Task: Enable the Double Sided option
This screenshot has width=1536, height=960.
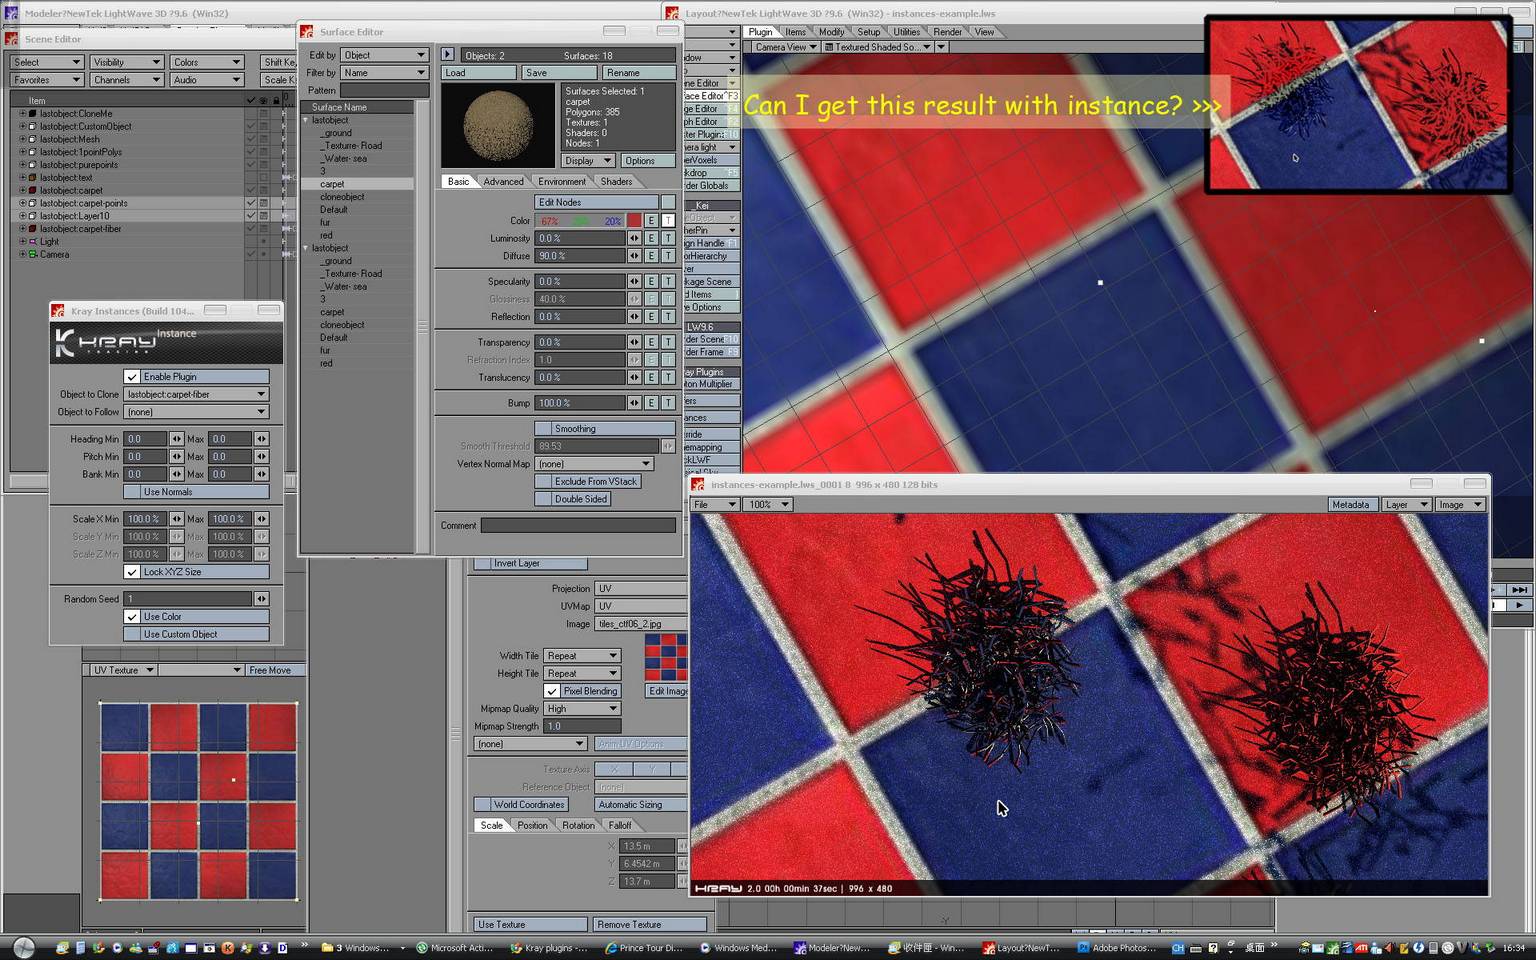Action: click(542, 499)
